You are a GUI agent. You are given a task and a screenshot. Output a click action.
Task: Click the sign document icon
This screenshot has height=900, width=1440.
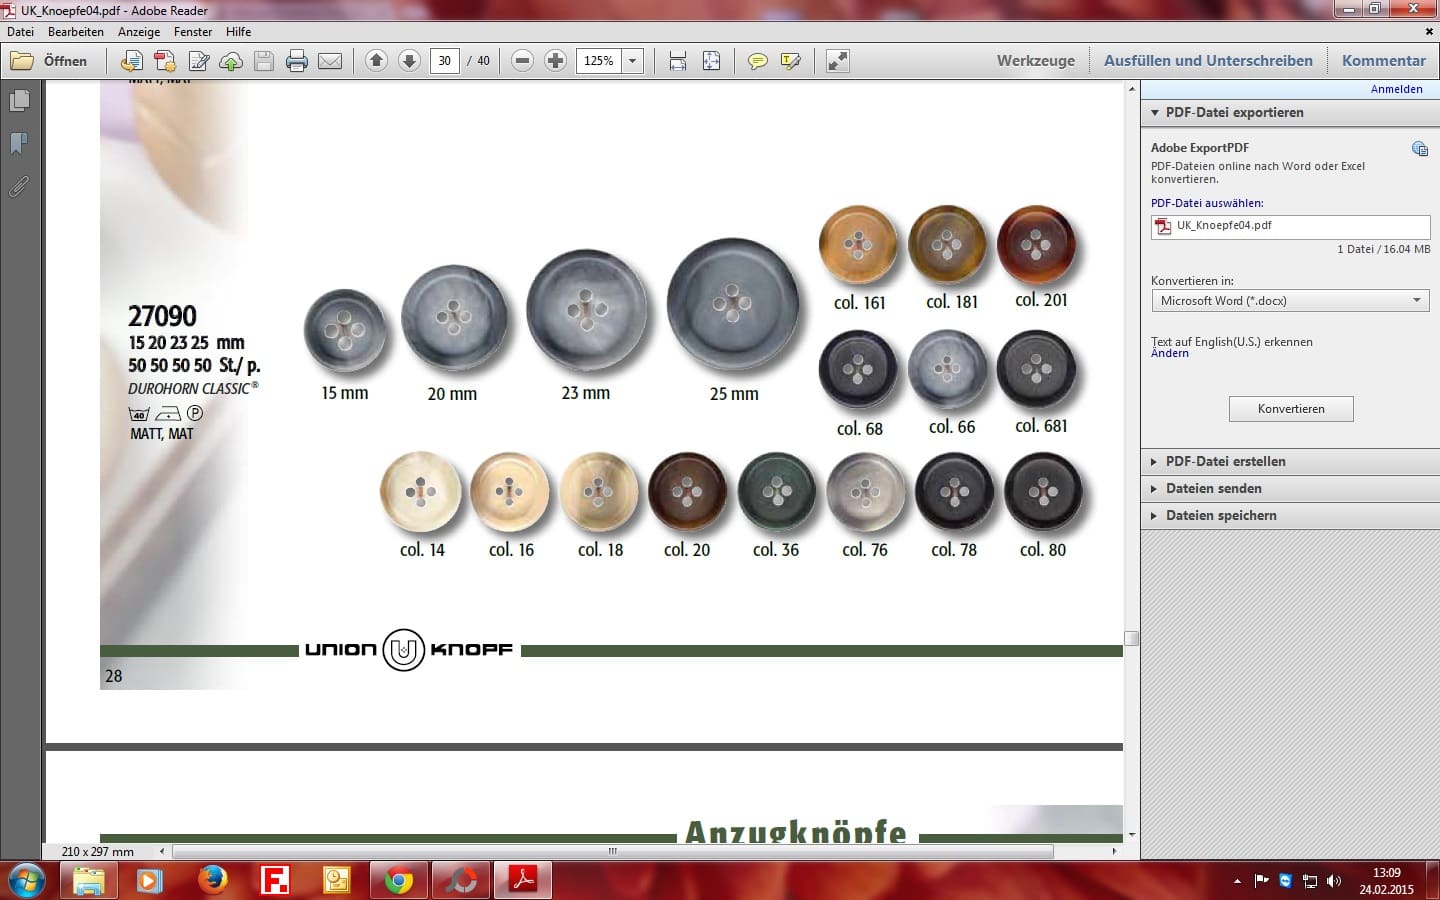click(199, 61)
